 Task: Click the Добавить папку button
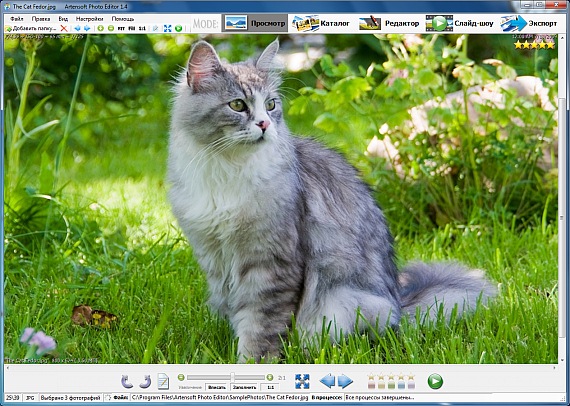tap(31, 28)
